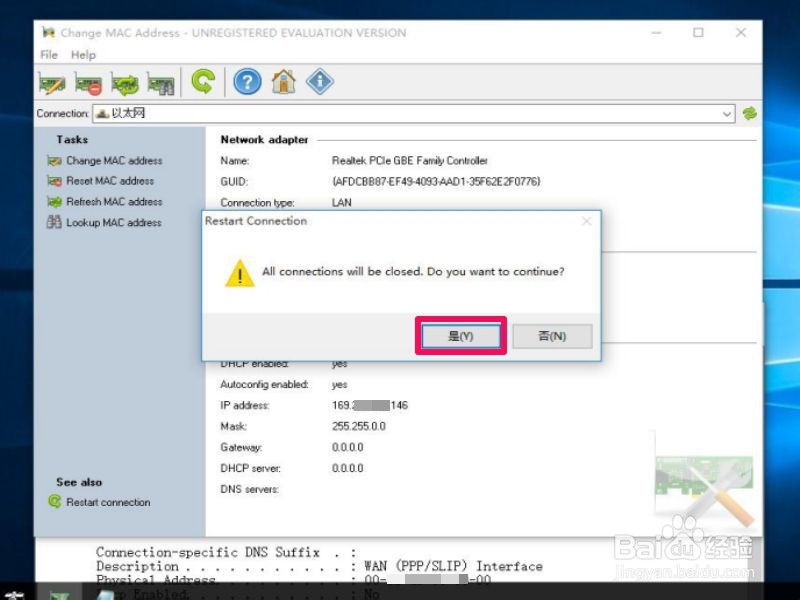
Task: Click WAN (PPP/SLIP) Interface in console window
Action: (x=453, y=566)
